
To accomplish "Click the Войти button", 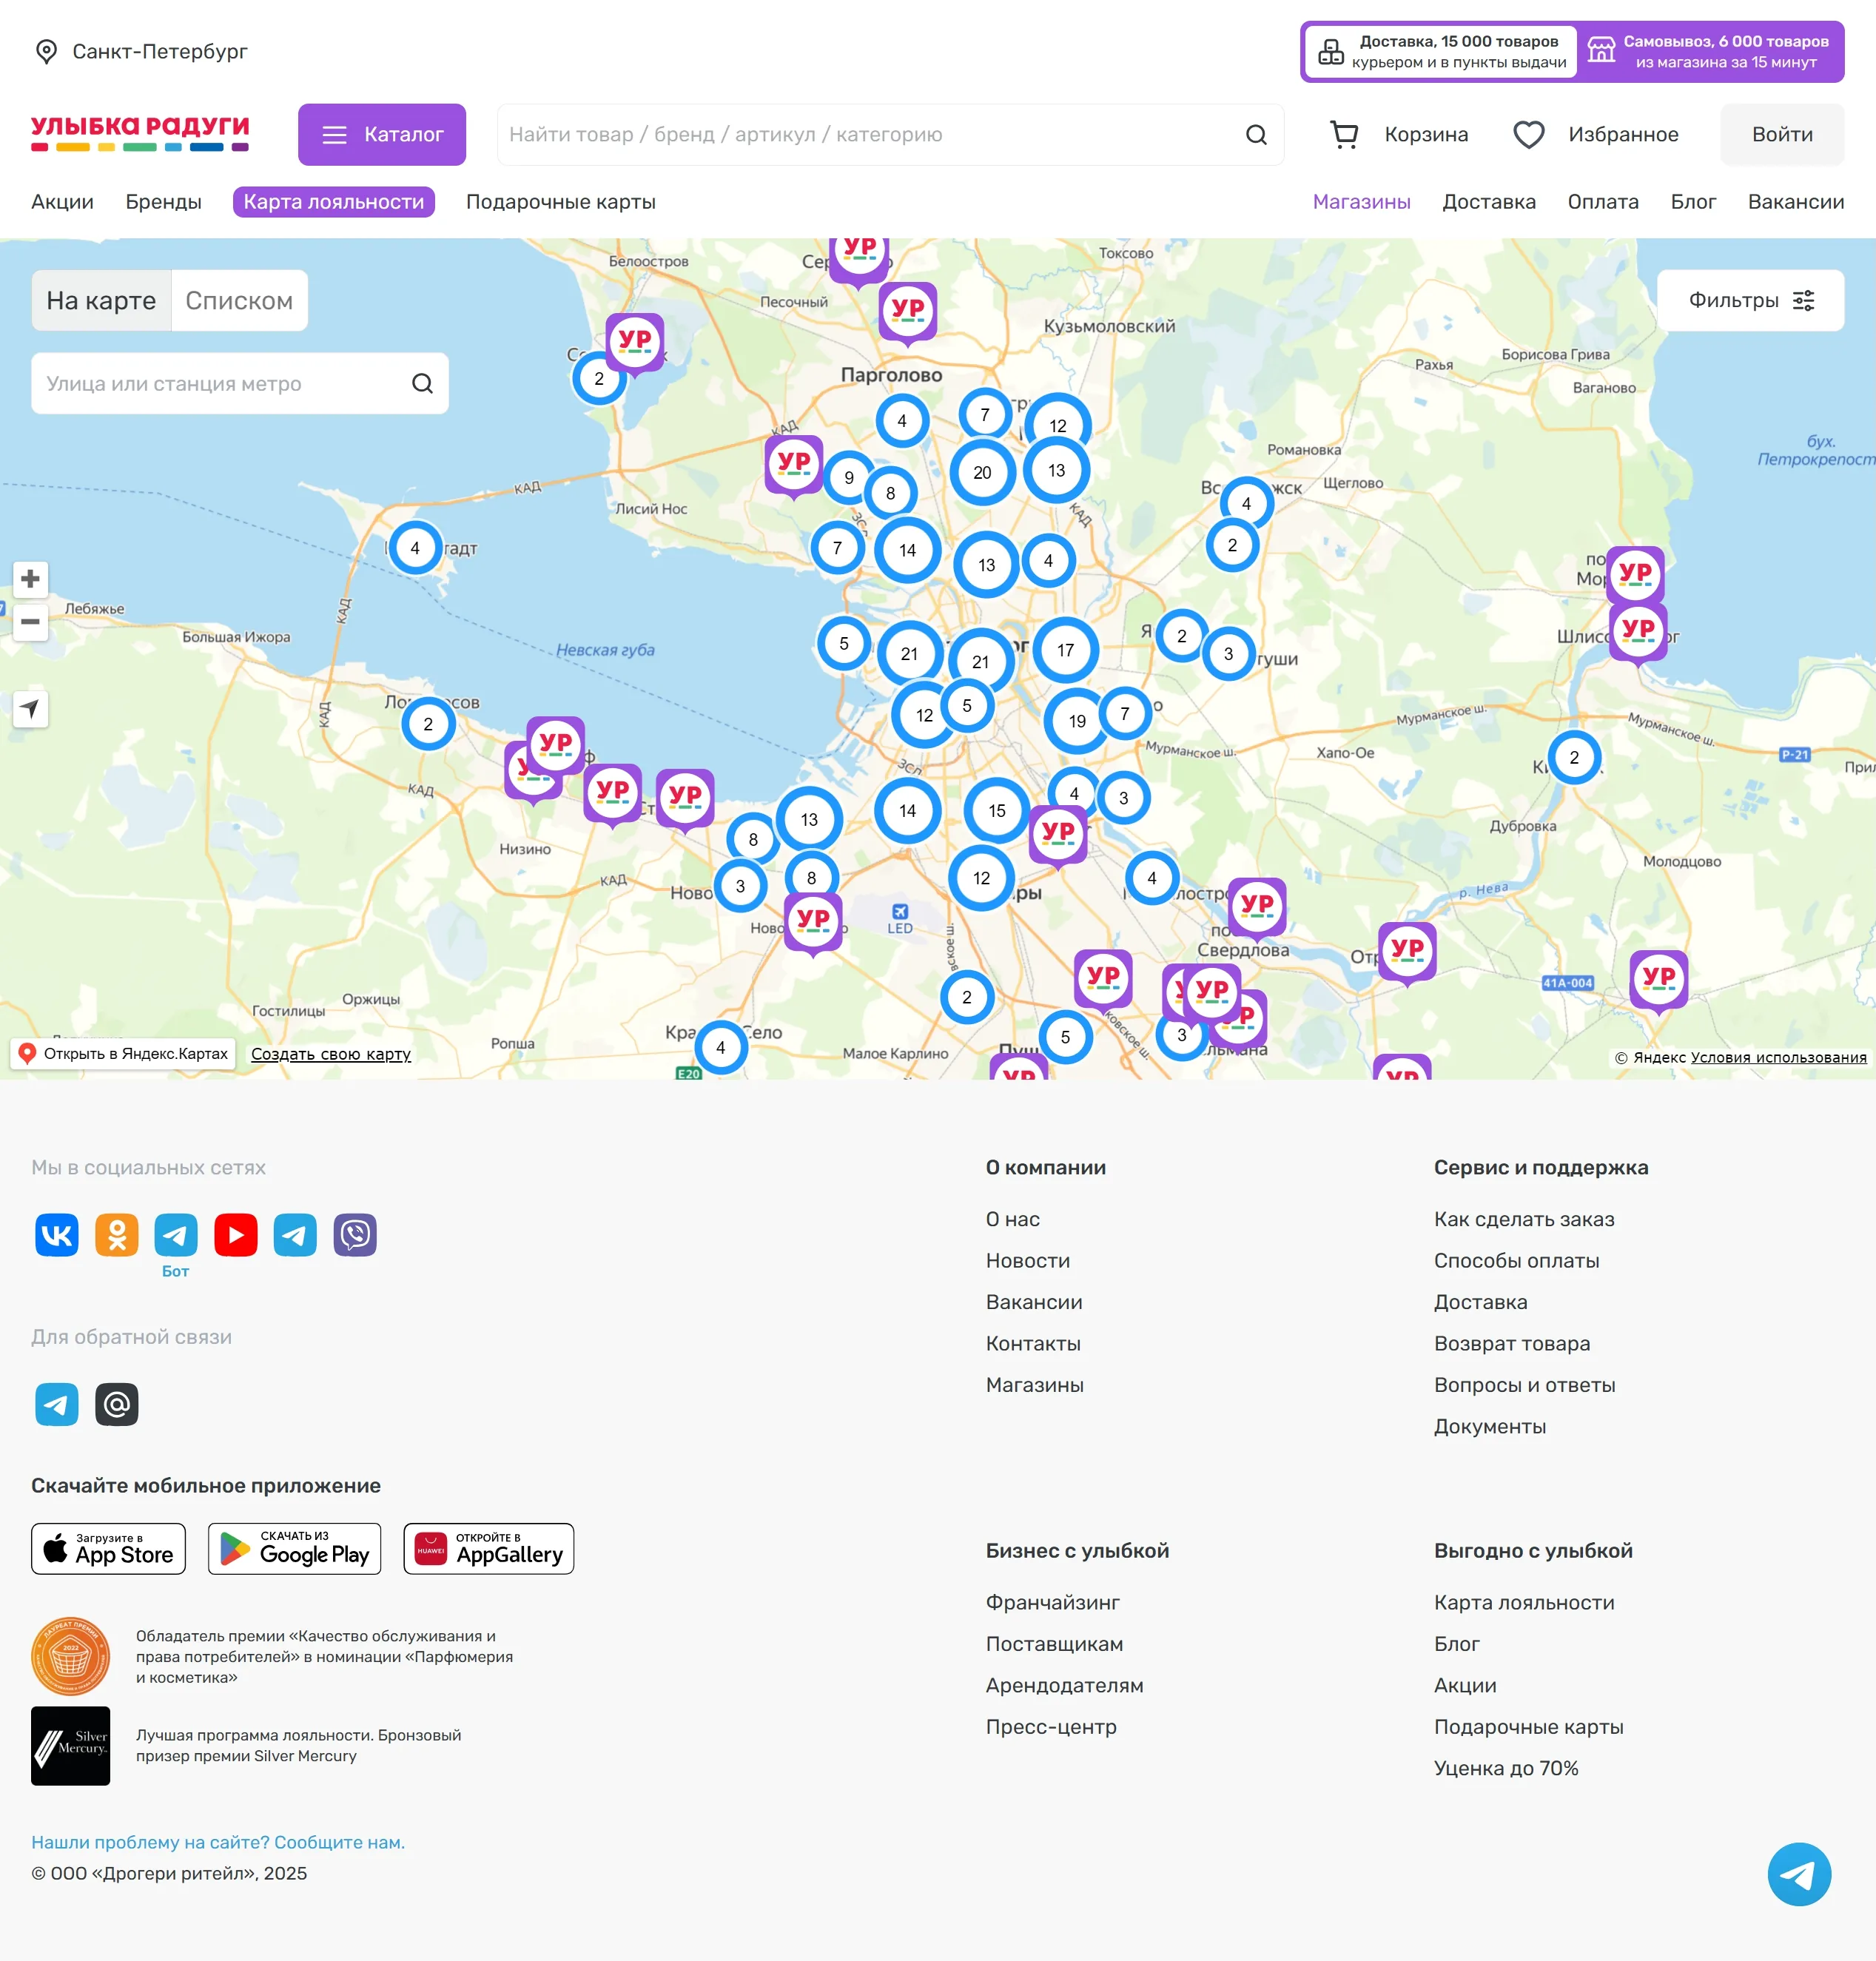I will (x=1781, y=135).
